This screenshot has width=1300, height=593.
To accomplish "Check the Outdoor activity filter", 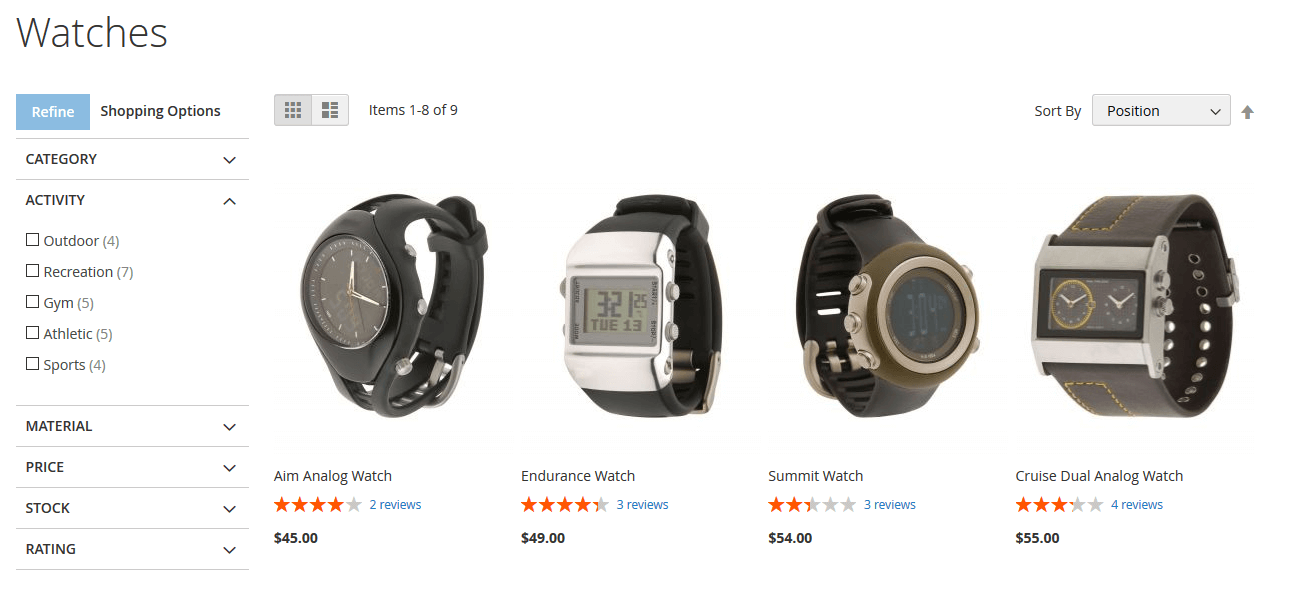I will click(x=32, y=240).
